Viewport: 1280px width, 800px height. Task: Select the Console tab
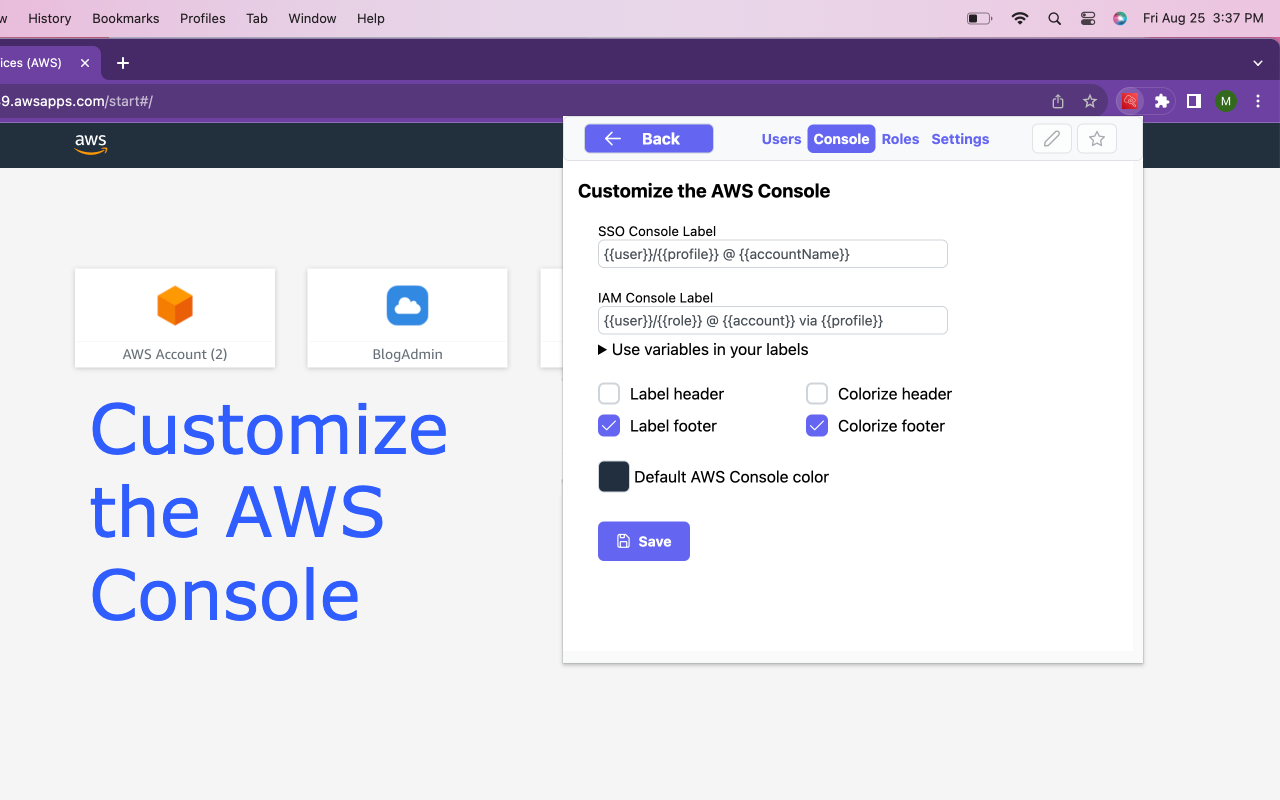[841, 139]
